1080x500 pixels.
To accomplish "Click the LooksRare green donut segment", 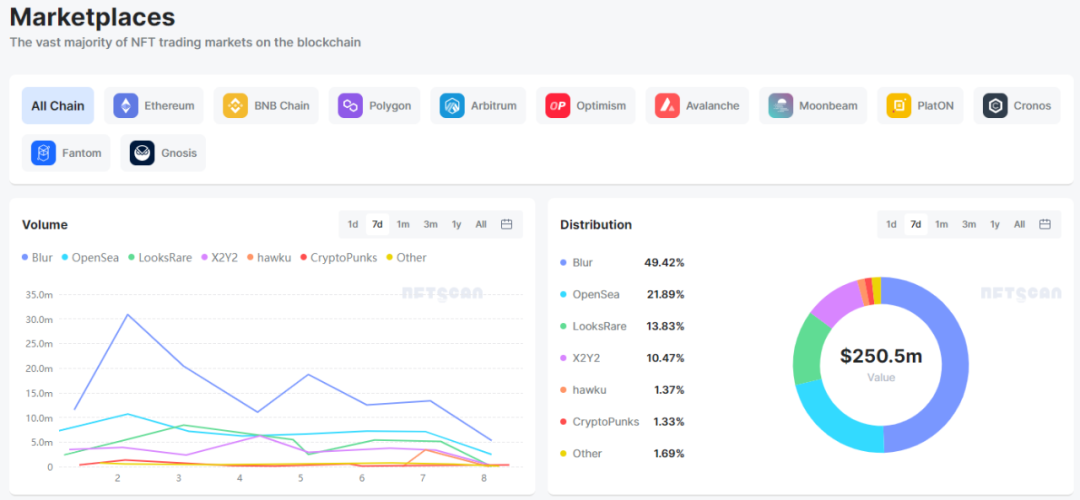I will [x=807, y=348].
